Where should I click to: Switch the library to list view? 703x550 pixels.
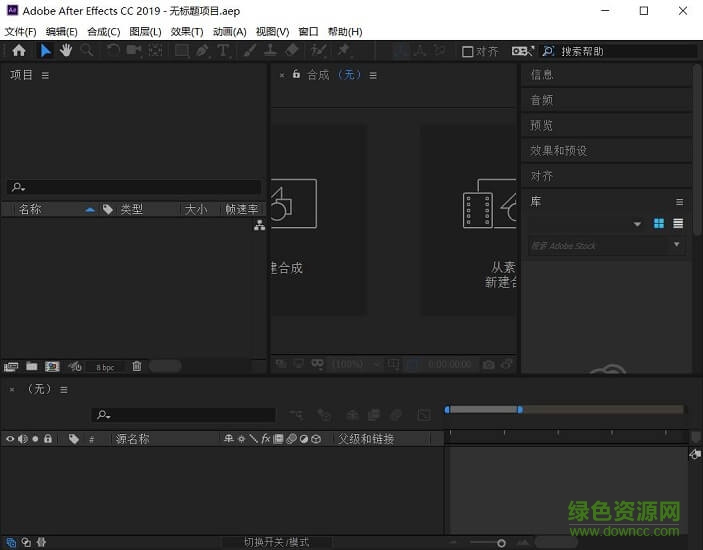pos(678,224)
